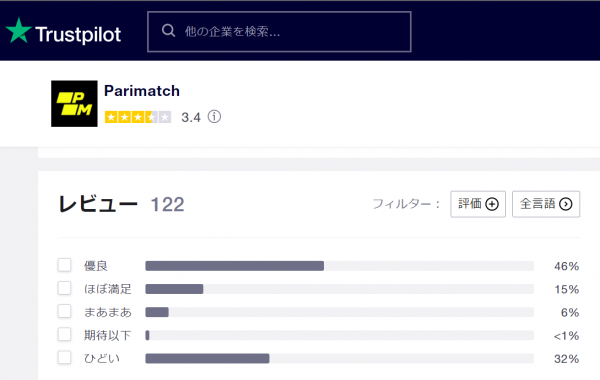
Task: Click the Trustpilot green star logo
Action: [18, 31]
